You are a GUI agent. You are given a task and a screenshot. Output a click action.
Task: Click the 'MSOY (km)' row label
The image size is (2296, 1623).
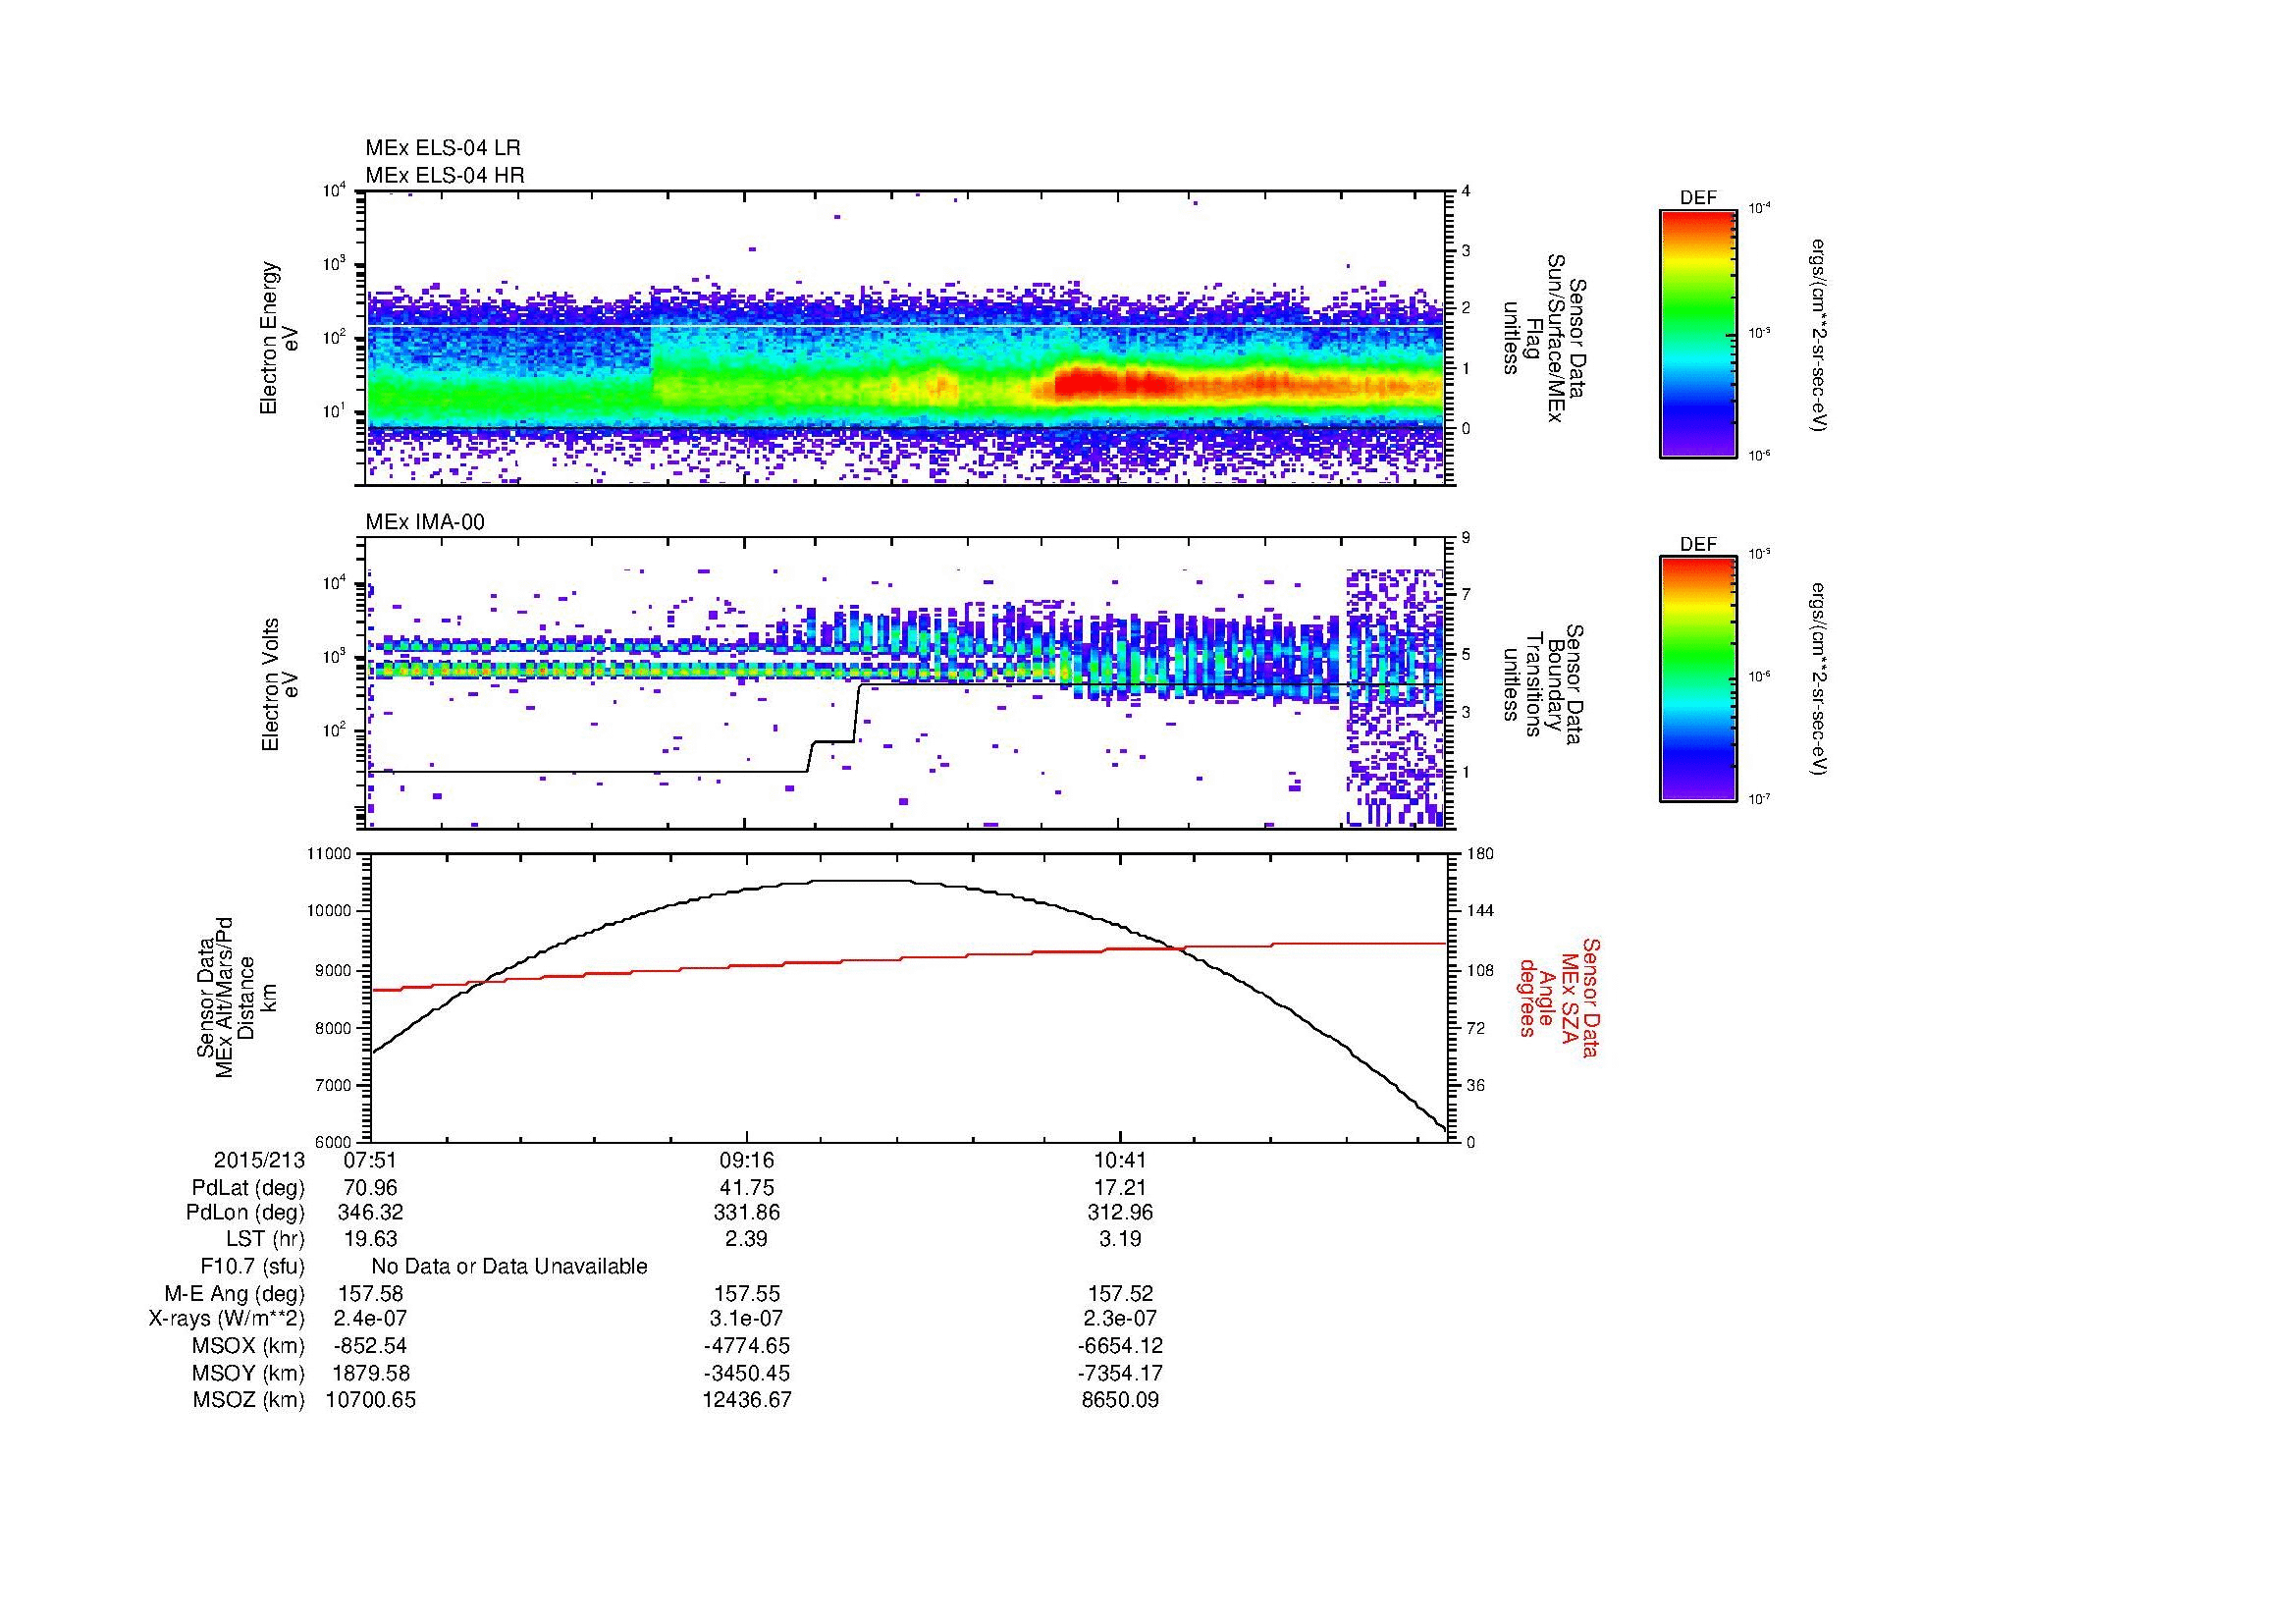pyautogui.click(x=249, y=1374)
